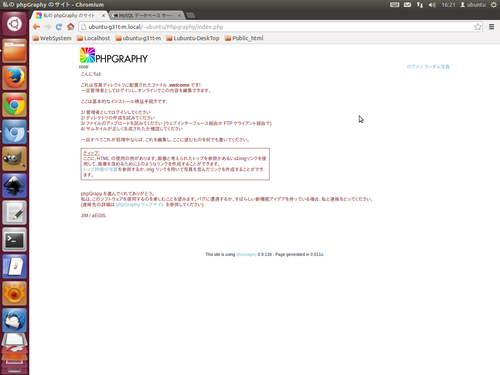Open the text editor launcher icon
Viewport: 500px width, 375px height.
14,213
